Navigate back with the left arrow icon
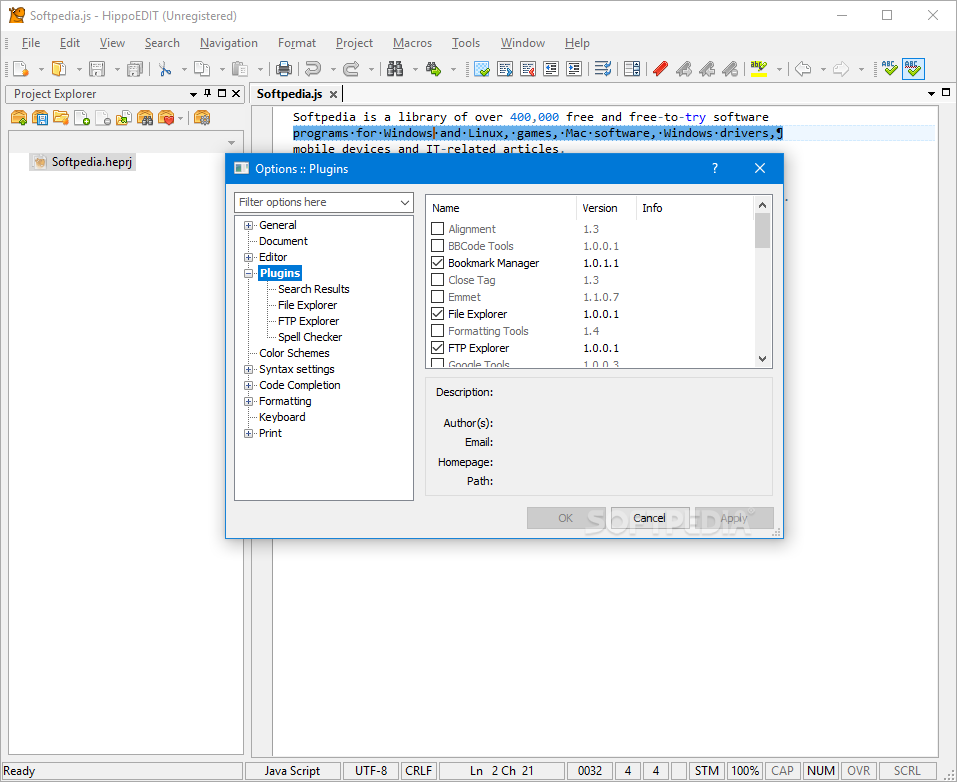The width and height of the screenshot is (957, 782). pos(803,68)
